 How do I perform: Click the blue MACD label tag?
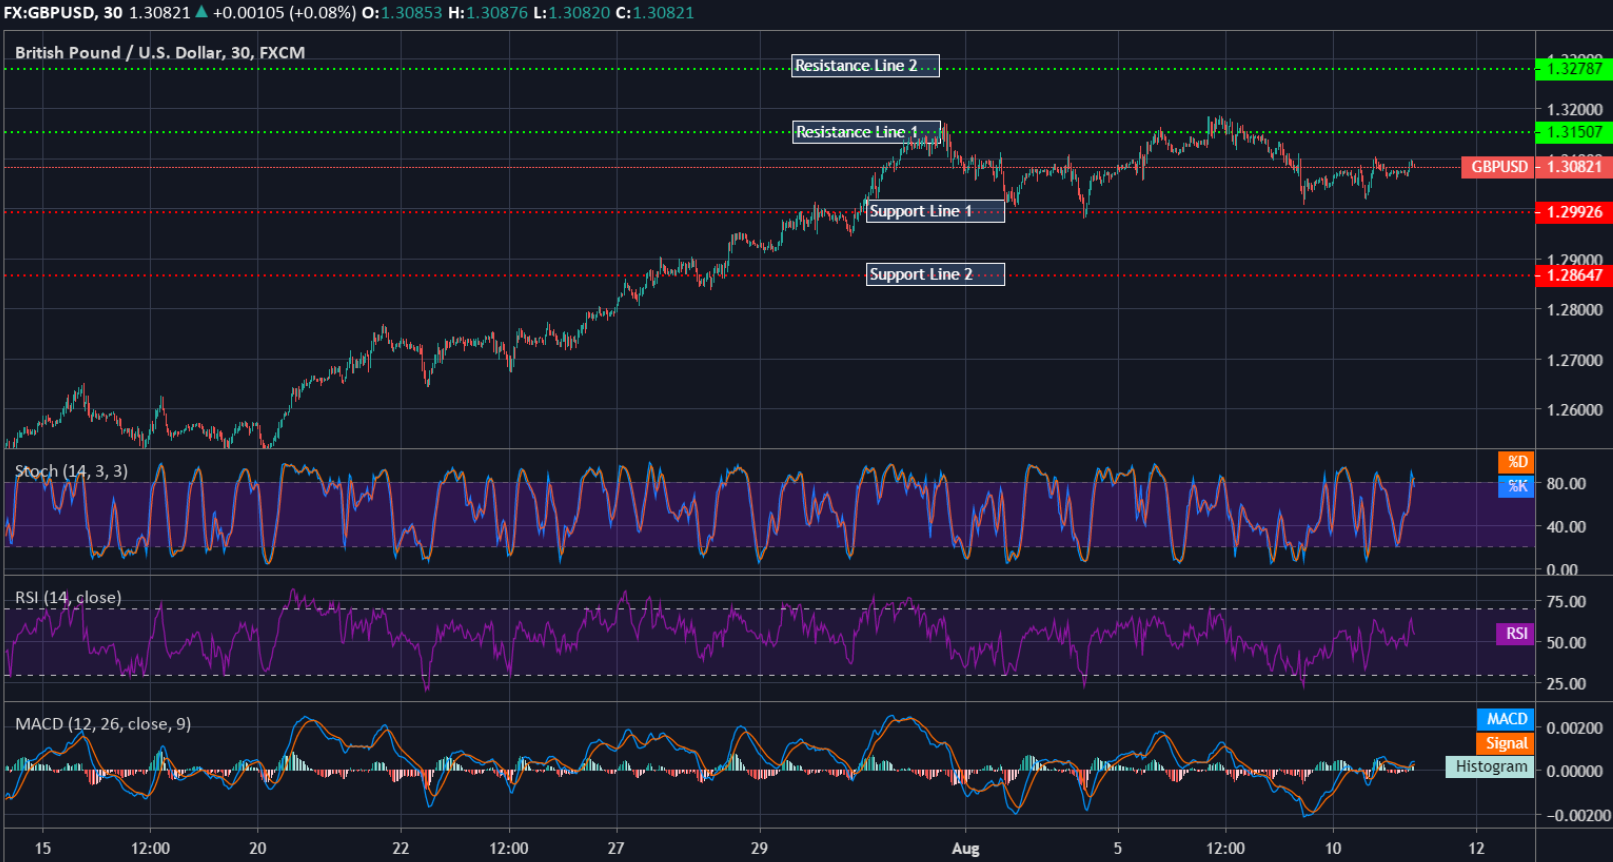1506,719
